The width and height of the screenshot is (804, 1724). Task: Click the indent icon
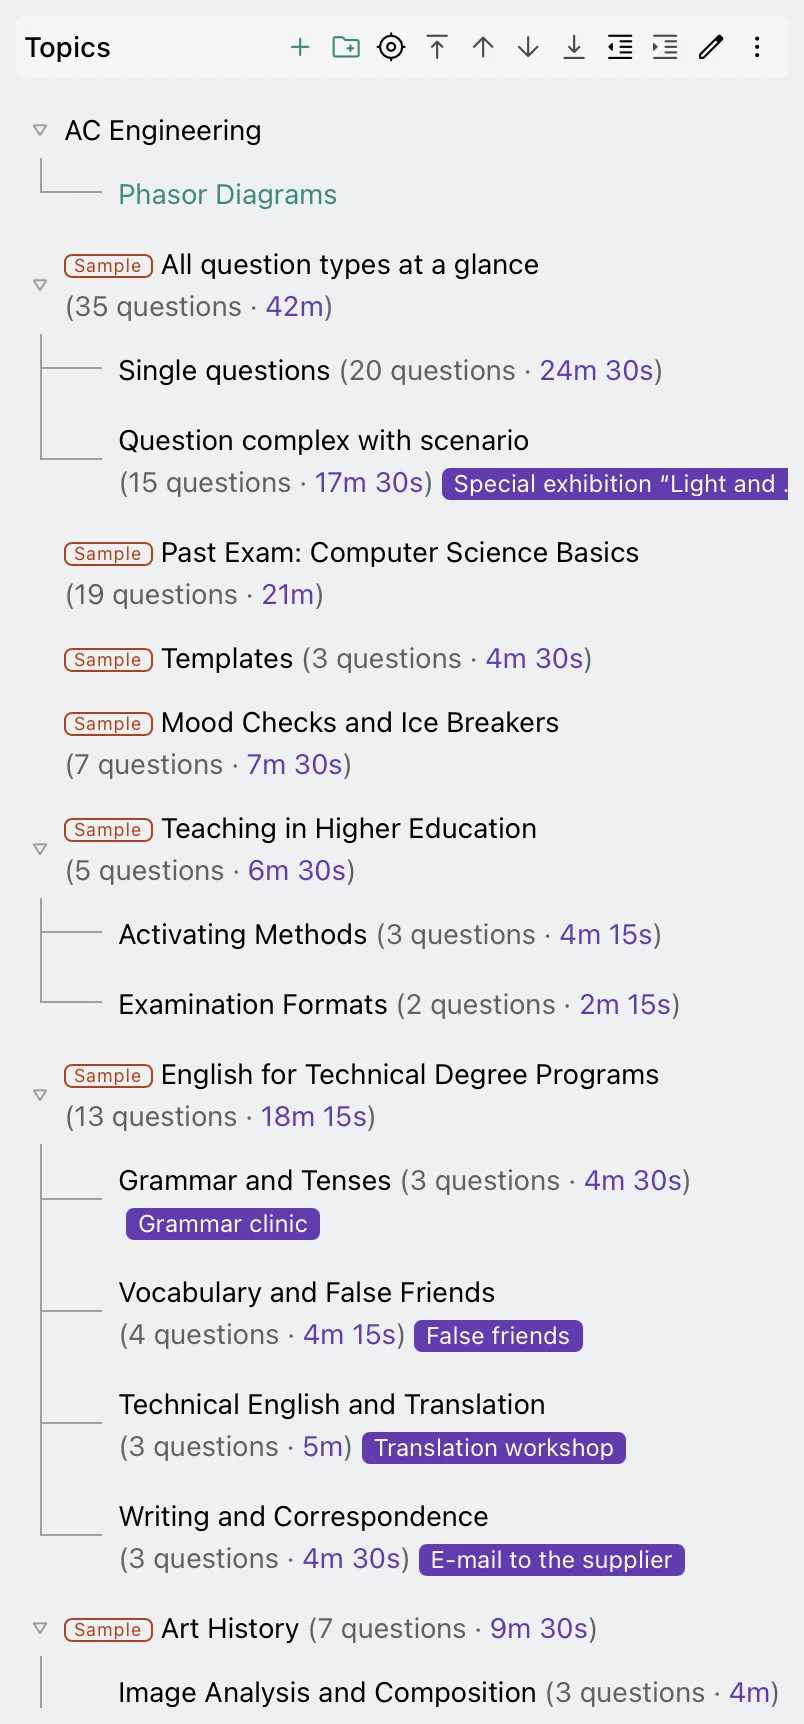click(x=665, y=47)
